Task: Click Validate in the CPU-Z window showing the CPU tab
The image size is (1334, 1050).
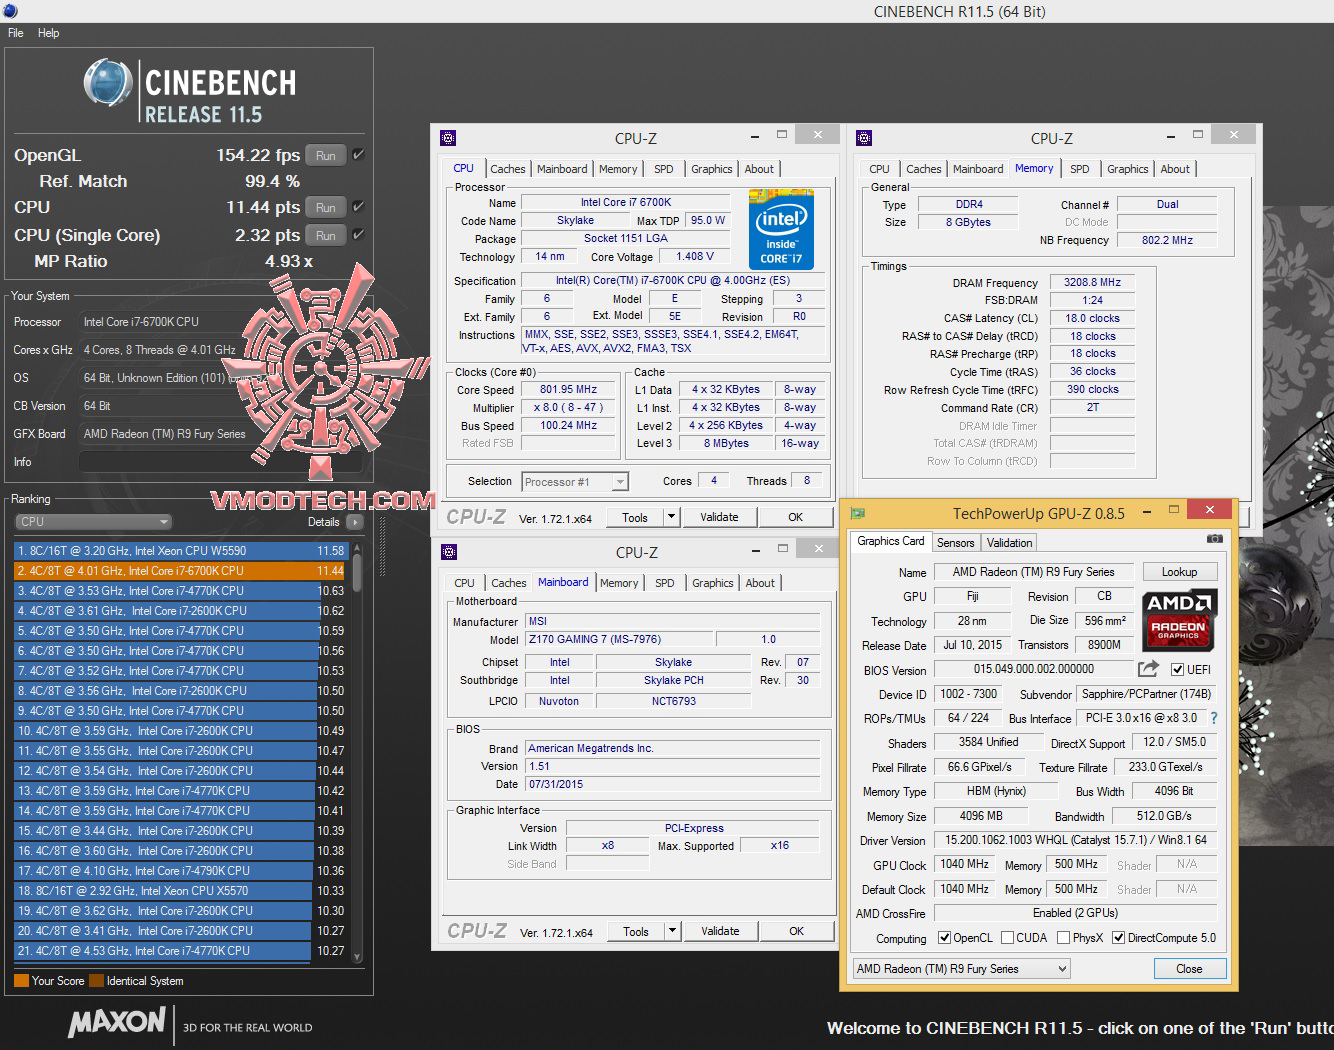Action: tap(719, 517)
